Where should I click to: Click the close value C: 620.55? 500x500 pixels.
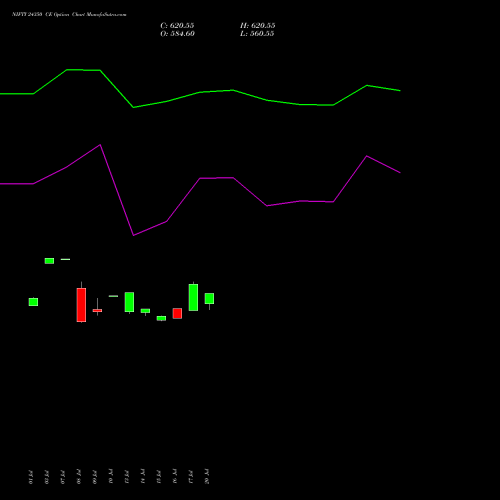click(177, 26)
